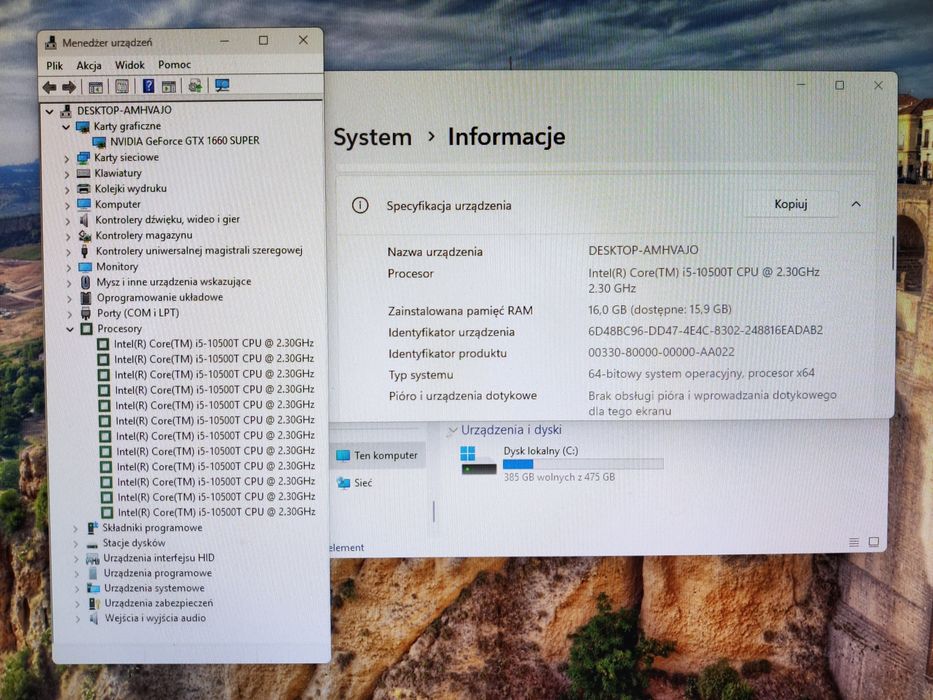Click the Settings window vertical scrollbar

click(893, 254)
